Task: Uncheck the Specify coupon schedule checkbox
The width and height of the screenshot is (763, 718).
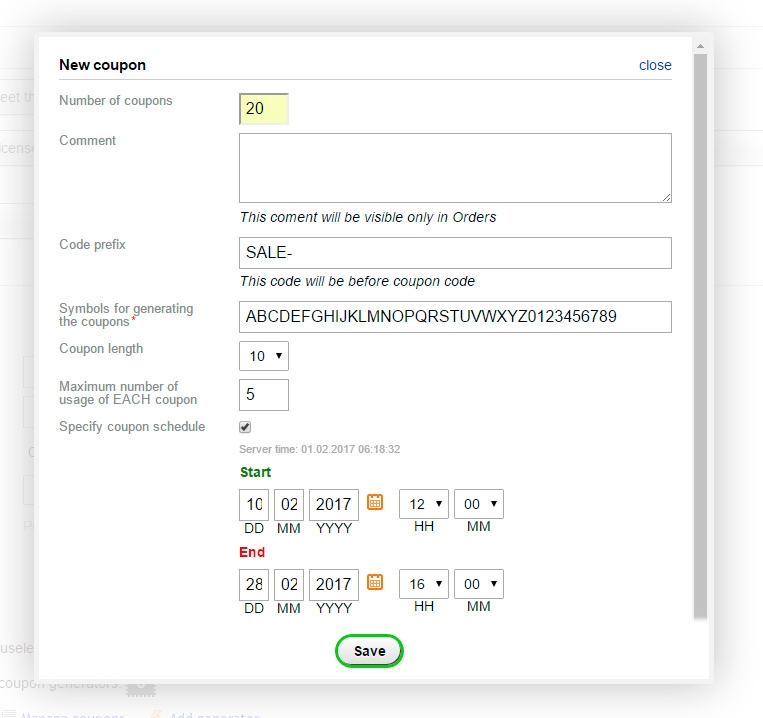Action: click(245, 427)
